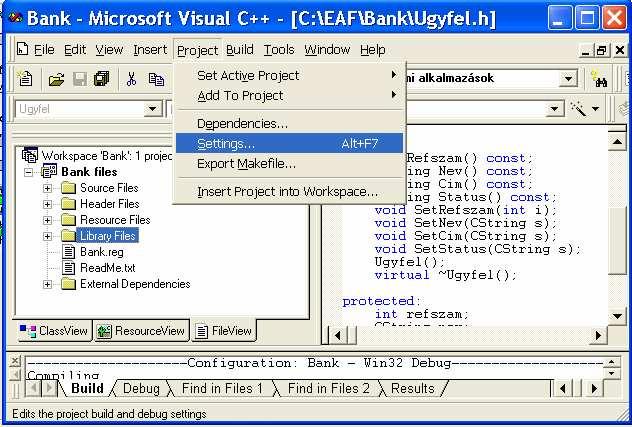Click the Workspace 'Bank' root icon

(29, 155)
